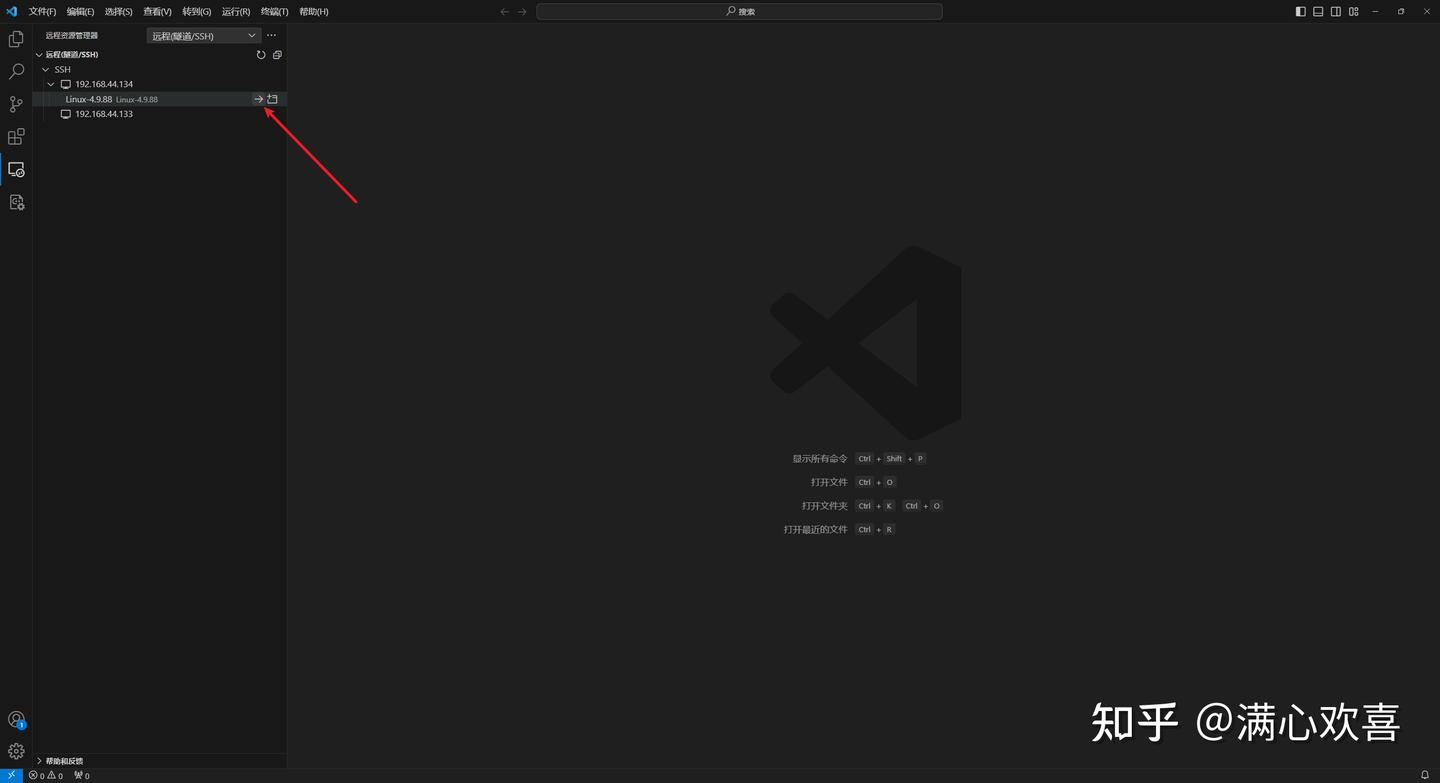This screenshot has width=1440, height=783.
Task: Open the 编辑(E) menu
Action: tap(80, 12)
